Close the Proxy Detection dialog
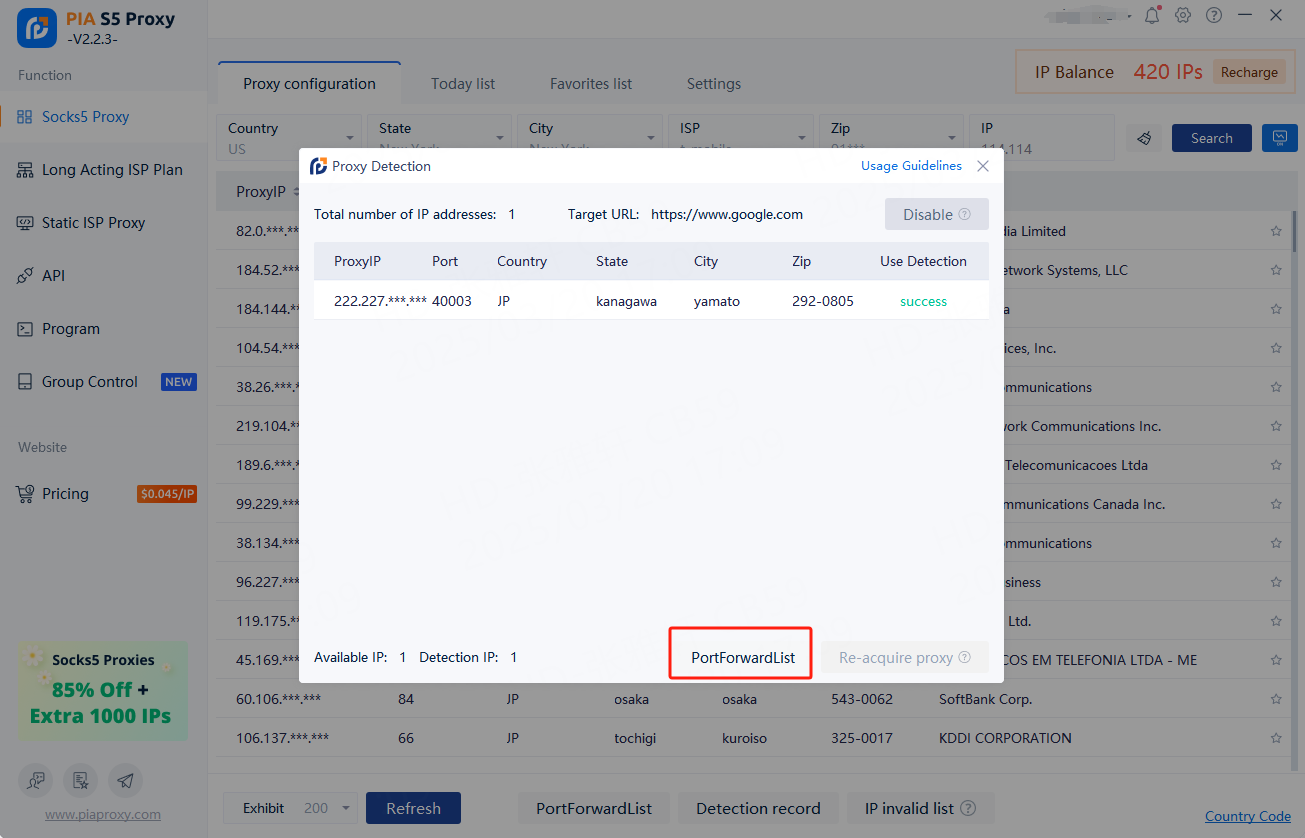1305x838 pixels. click(983, 166)
